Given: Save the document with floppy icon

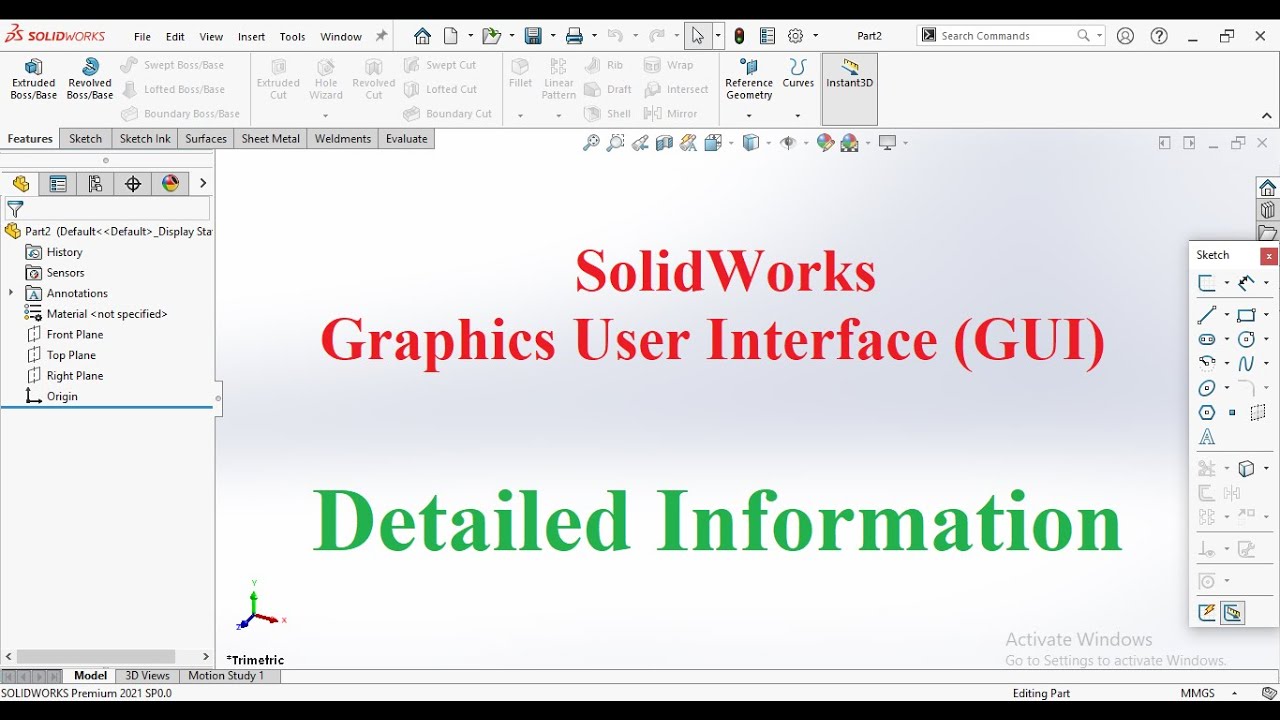Looking at the screenshot, I should 533,36.
